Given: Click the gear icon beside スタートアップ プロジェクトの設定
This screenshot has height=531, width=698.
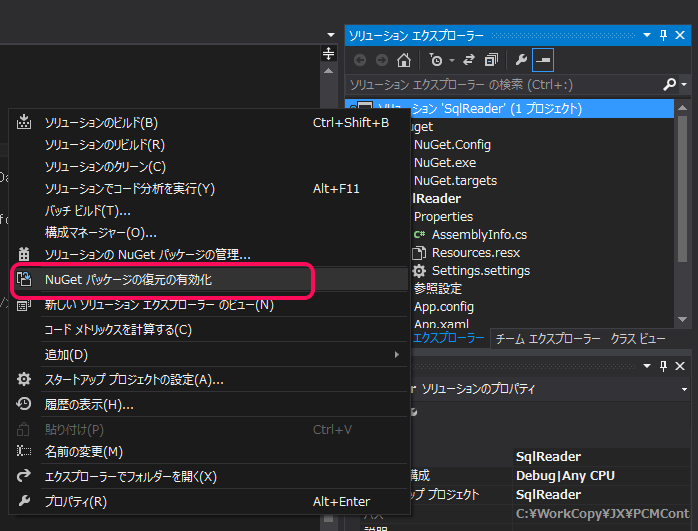Looking at the screenshot, I should point(24,379).
